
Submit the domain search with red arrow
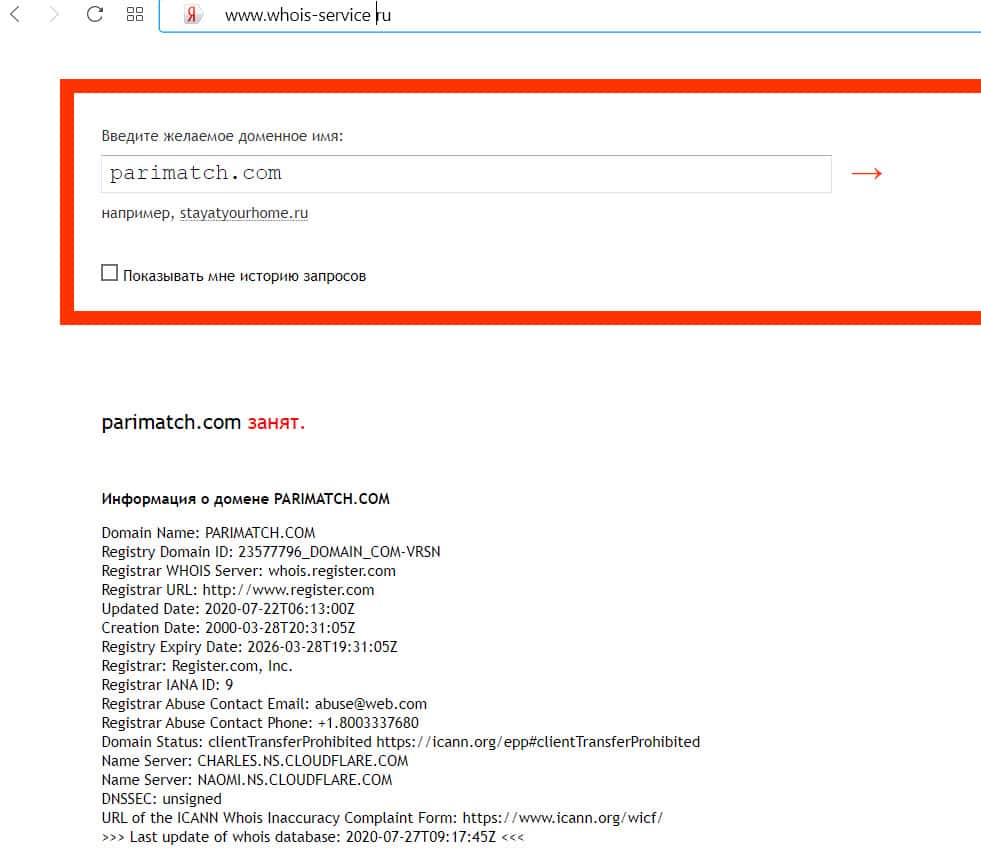pyautogui.click(x=867, y=173)
